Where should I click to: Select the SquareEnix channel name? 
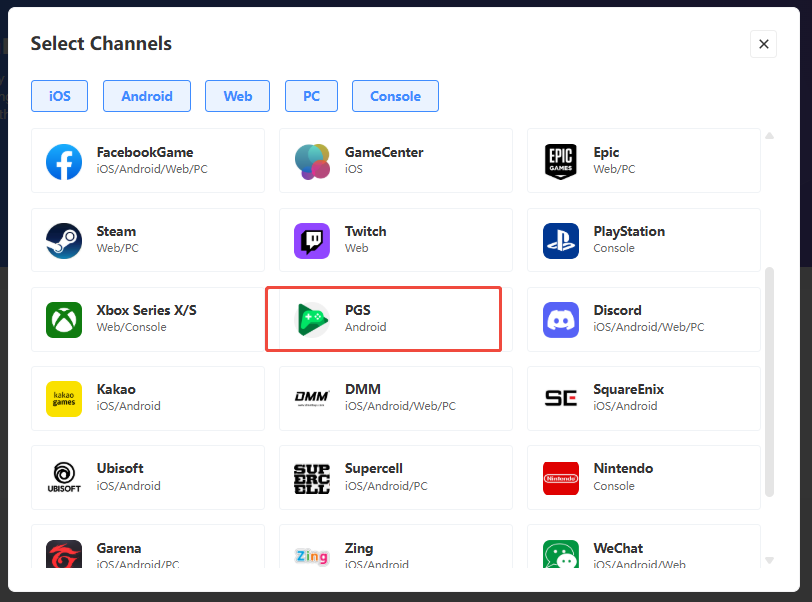[629, 390]
